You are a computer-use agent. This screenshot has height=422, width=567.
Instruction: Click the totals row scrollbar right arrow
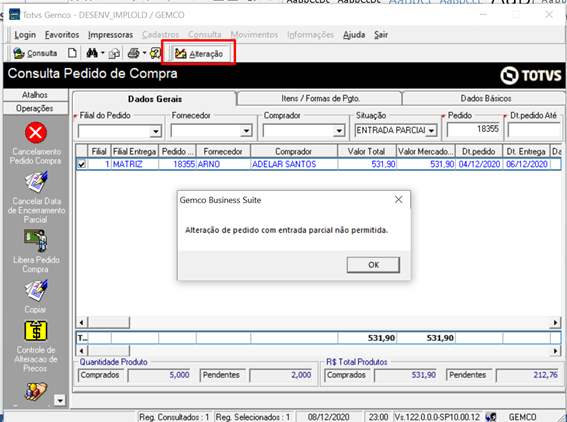click(555, 350)
